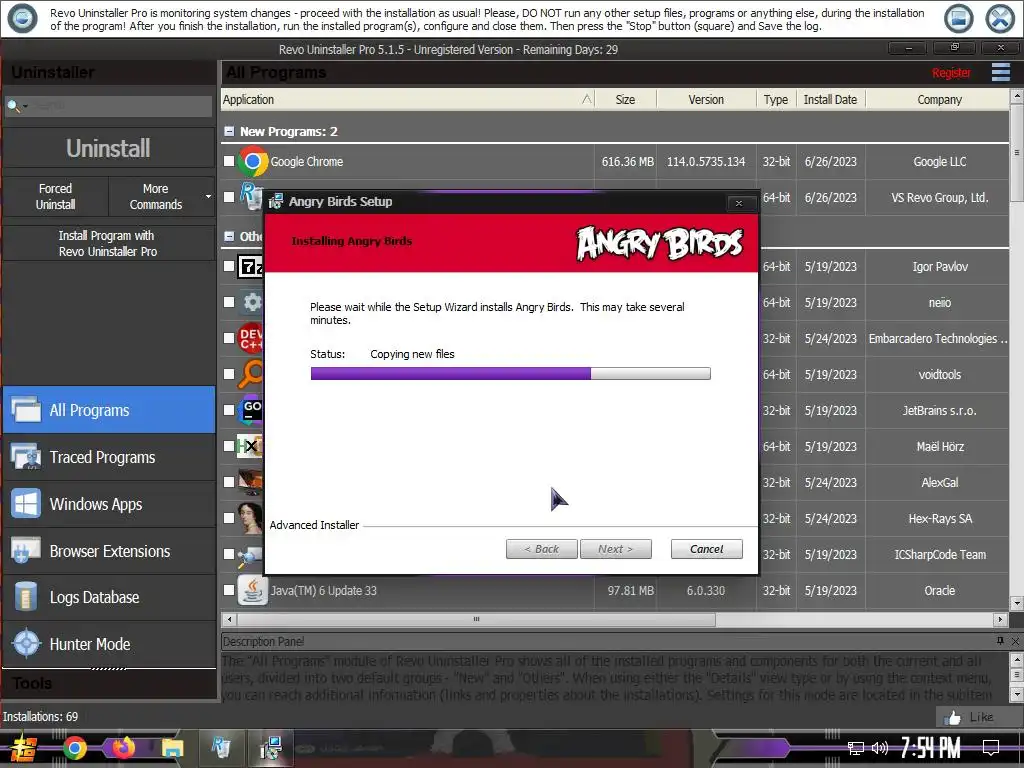The width and height of the screenshot is (1024, 768).
Task: Switch to Revo Uninstaller taskbar icon
Action: click(221, 748)
